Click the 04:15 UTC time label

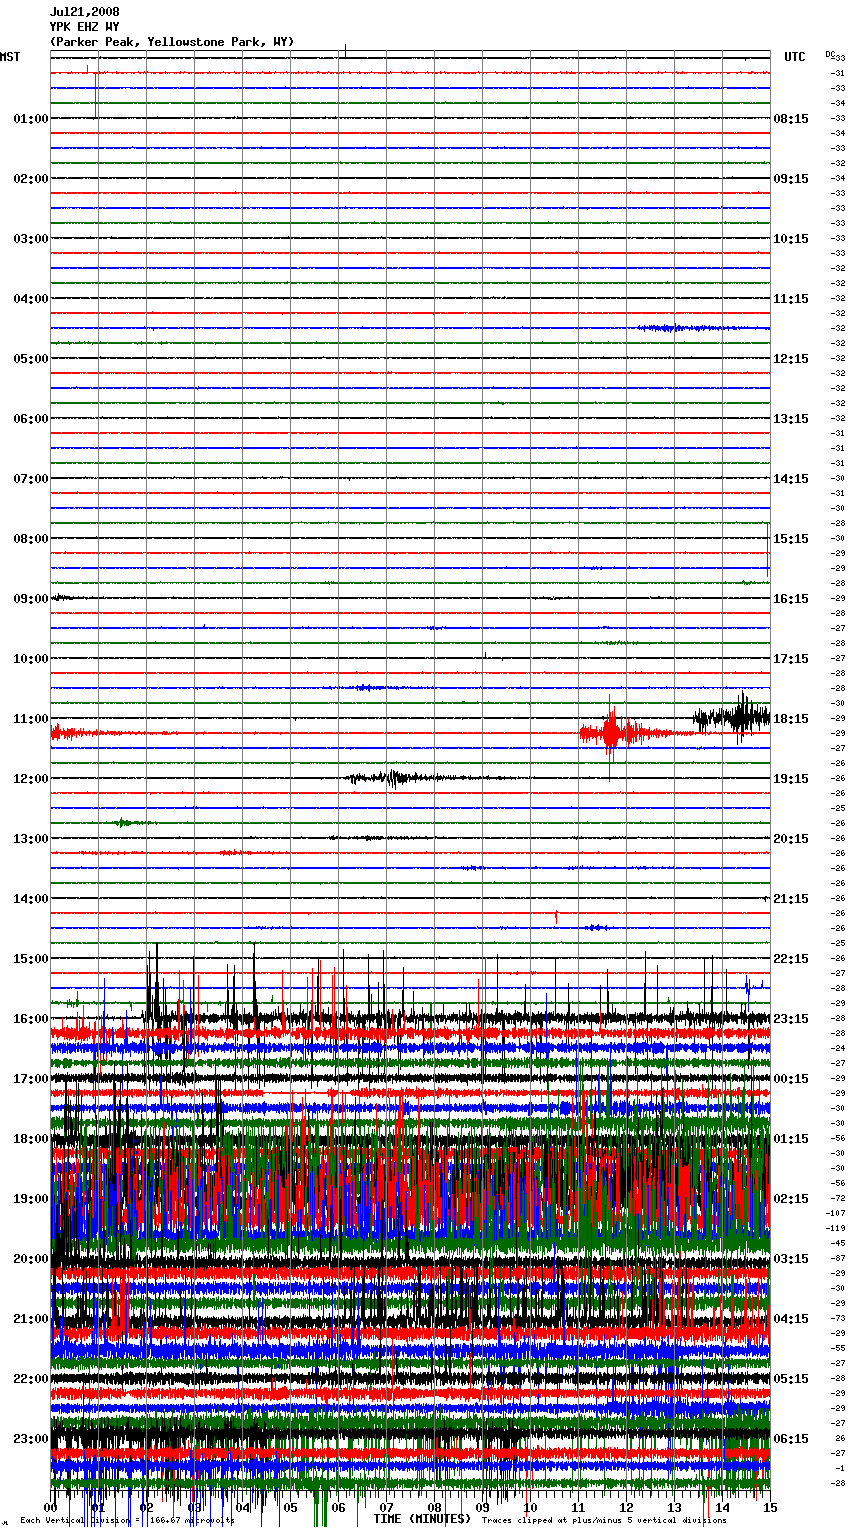[x=791, y=1319]
